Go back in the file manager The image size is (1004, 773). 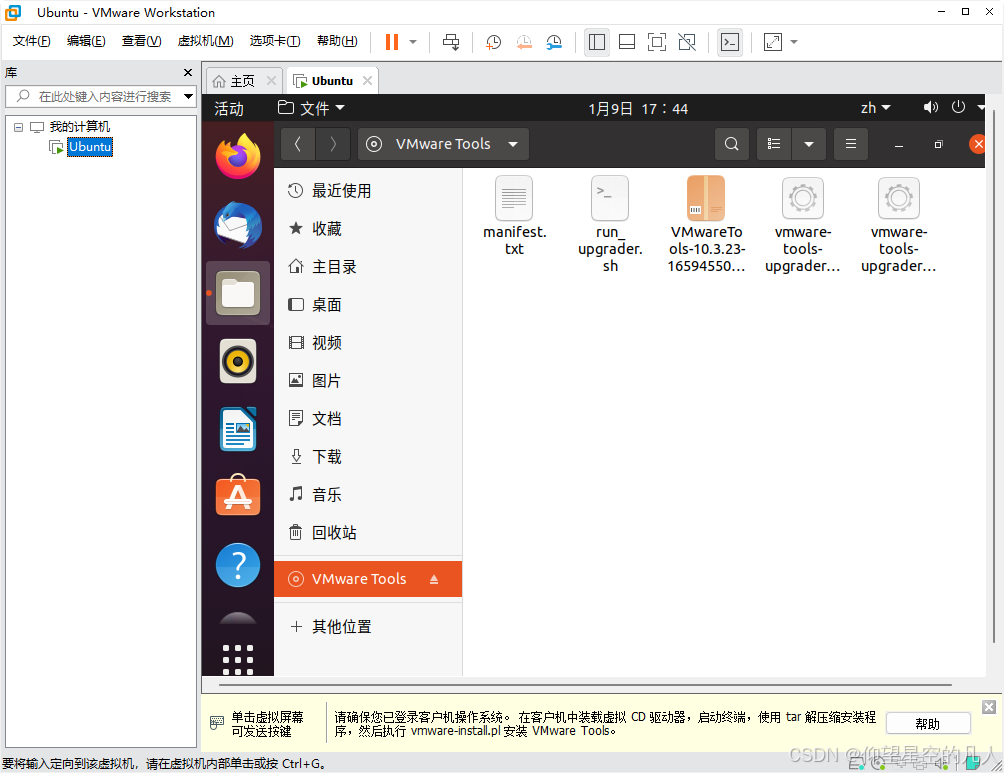click(x=297, y=144)
